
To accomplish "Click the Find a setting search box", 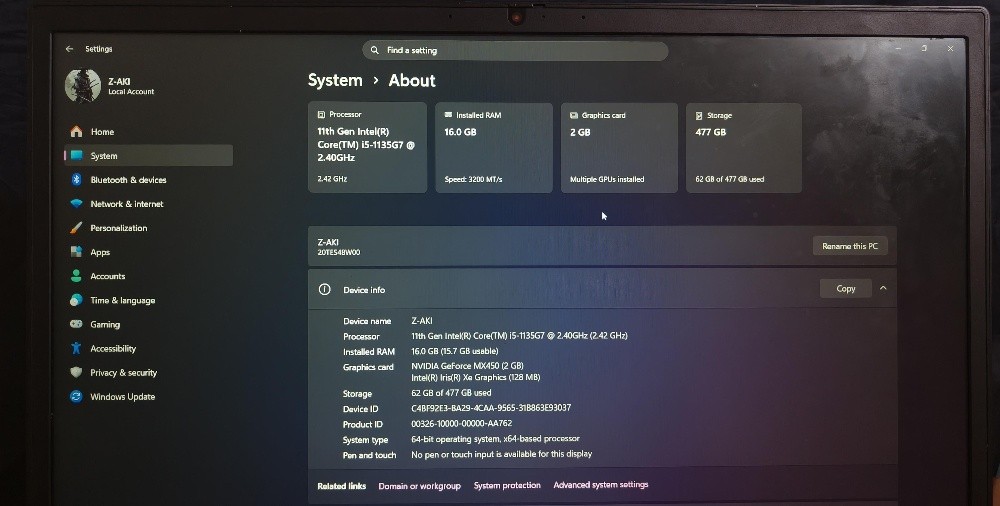I will point(515,50).
